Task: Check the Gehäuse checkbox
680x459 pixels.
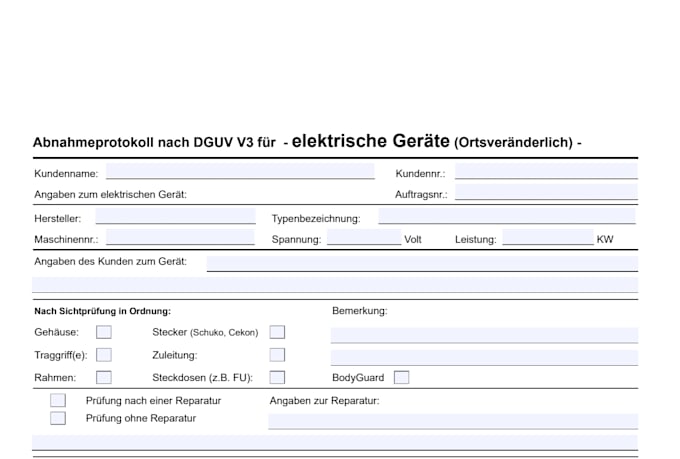Action: [x=104, y=332]
